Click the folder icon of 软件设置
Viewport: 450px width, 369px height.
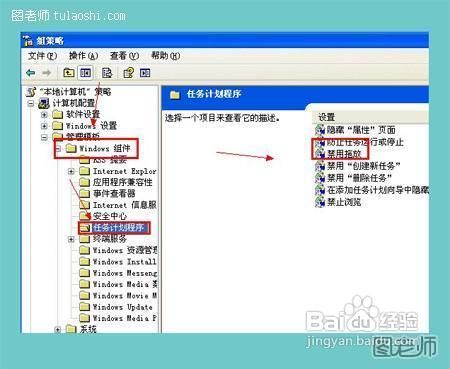coord(58,115)
